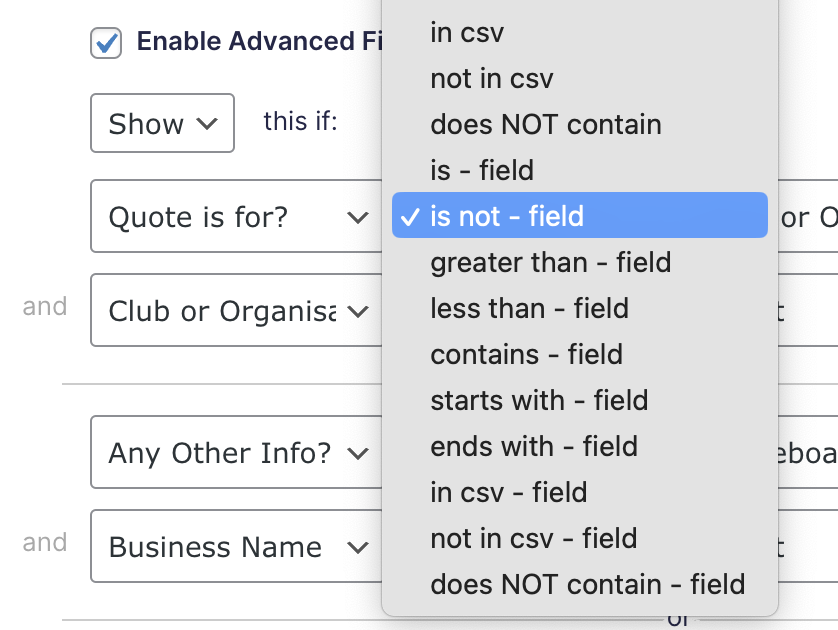Expand the 'Quote is for?' field dropdown
The width and height of the screenshot is (838, 630).
point(236,217)
